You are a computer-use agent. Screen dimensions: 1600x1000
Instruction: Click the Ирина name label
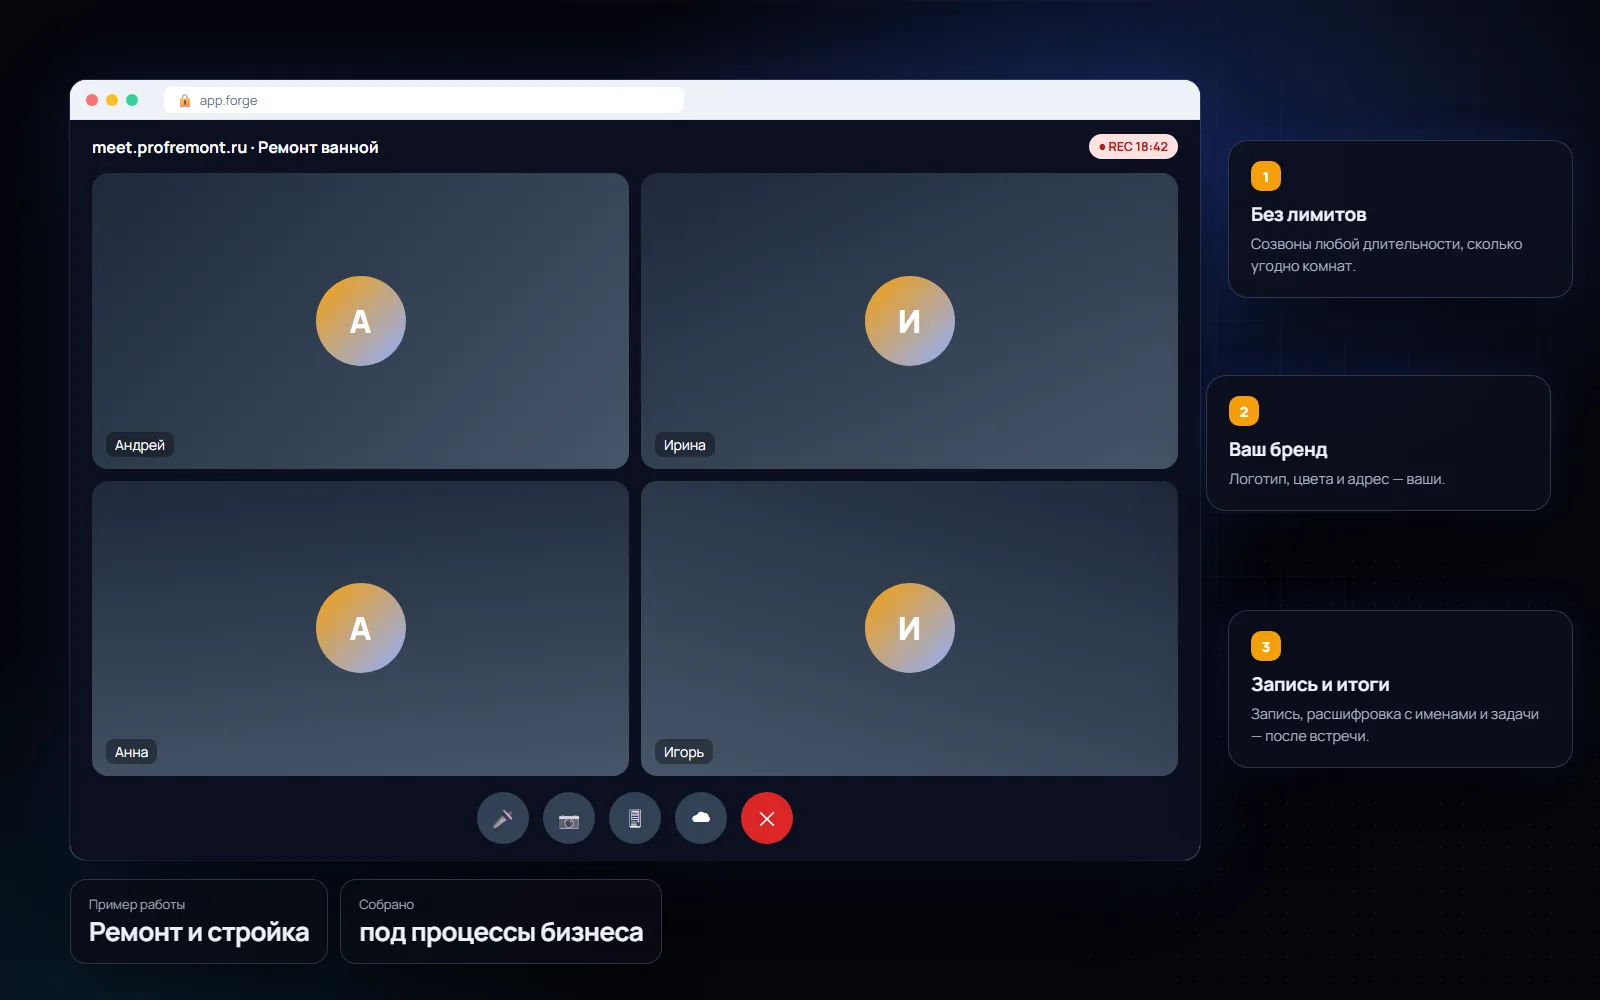tap(685, 445)
